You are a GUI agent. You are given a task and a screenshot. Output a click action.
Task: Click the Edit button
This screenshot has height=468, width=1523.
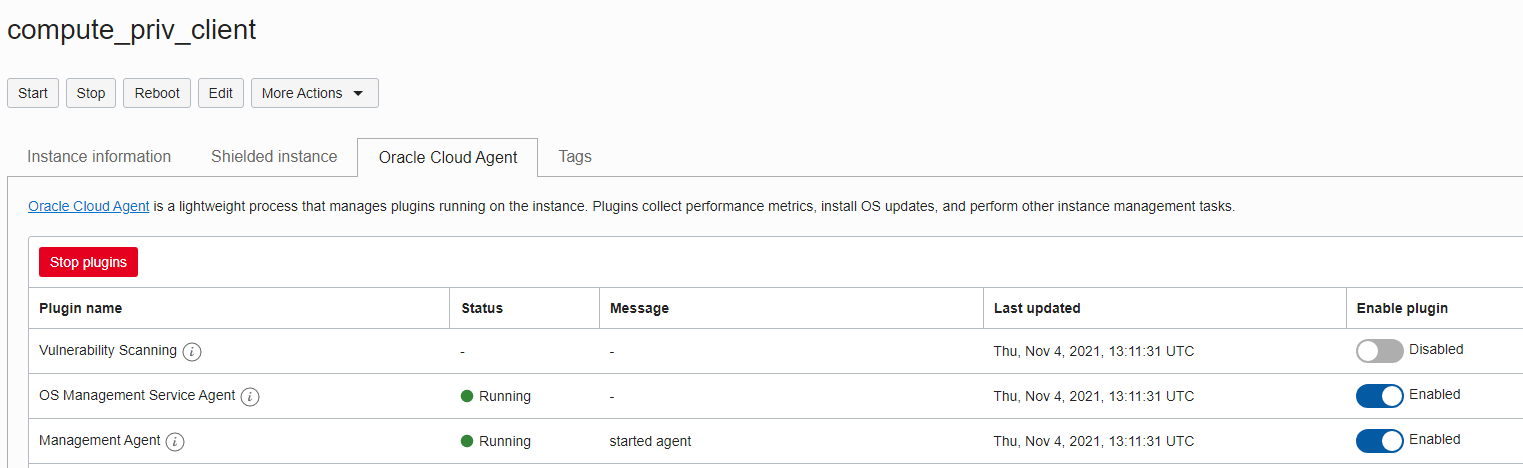point(221,93)
